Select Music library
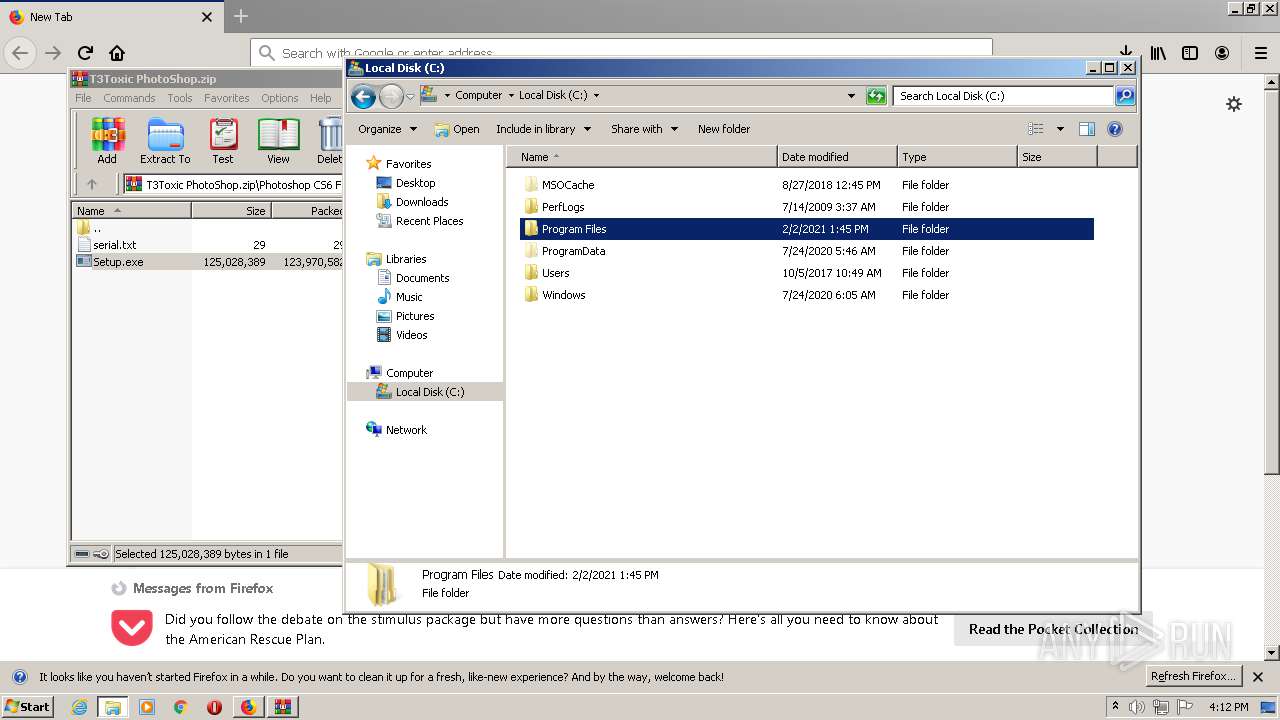1280x720 pixels. point(409,297)
